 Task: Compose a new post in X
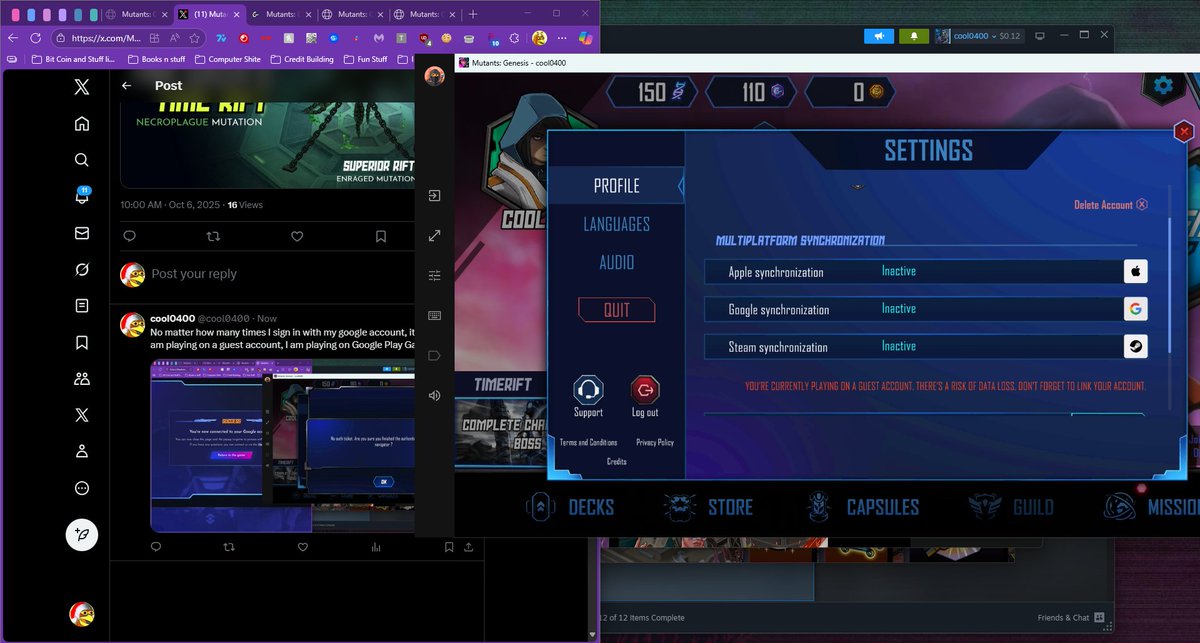point(82,535)
